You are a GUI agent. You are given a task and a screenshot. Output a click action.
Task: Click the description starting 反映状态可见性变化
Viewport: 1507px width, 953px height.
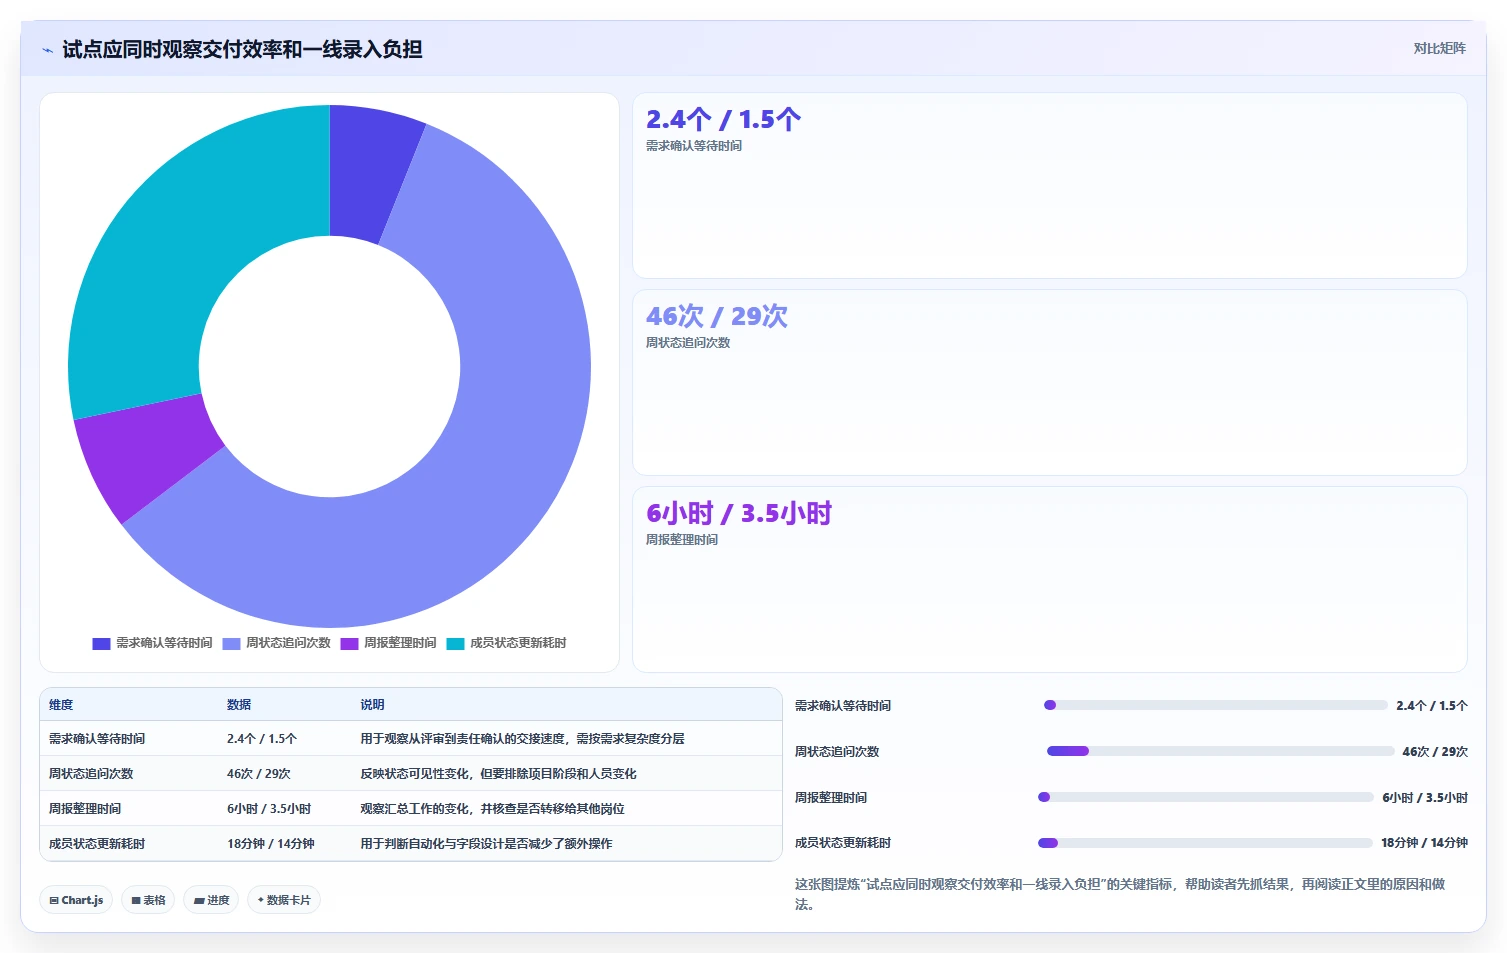[498, 774]
